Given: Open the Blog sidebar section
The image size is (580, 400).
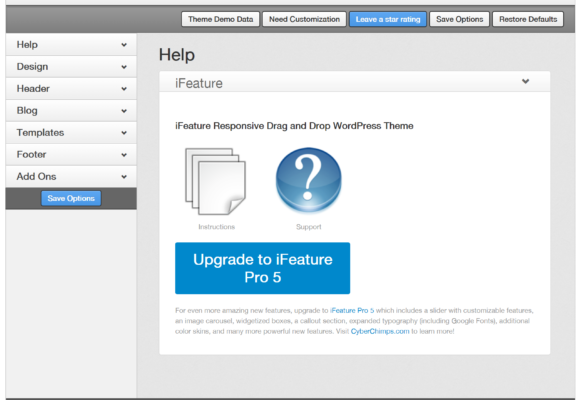Looking at the screenshot, I should tap(71, 111).
